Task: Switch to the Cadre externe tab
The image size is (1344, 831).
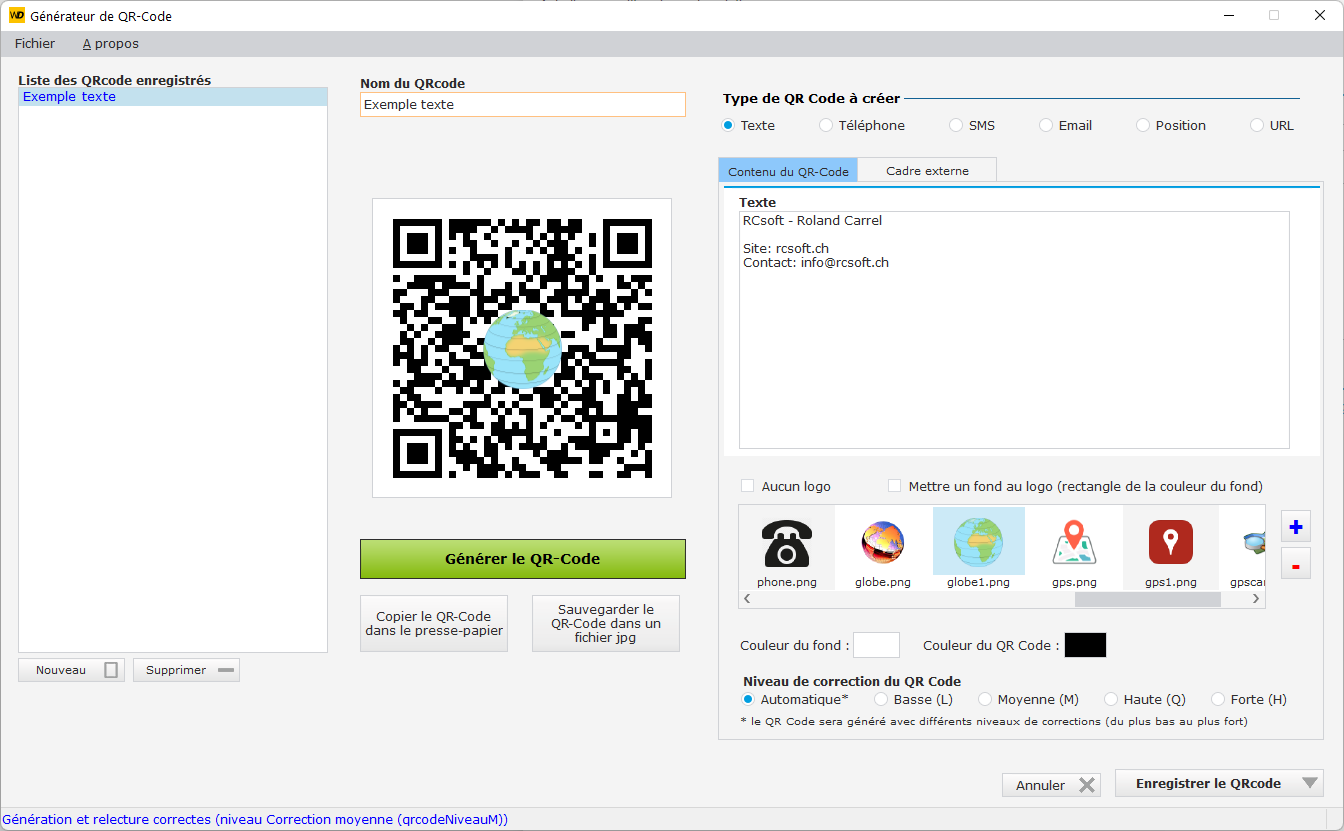Action: click(927, 170)
